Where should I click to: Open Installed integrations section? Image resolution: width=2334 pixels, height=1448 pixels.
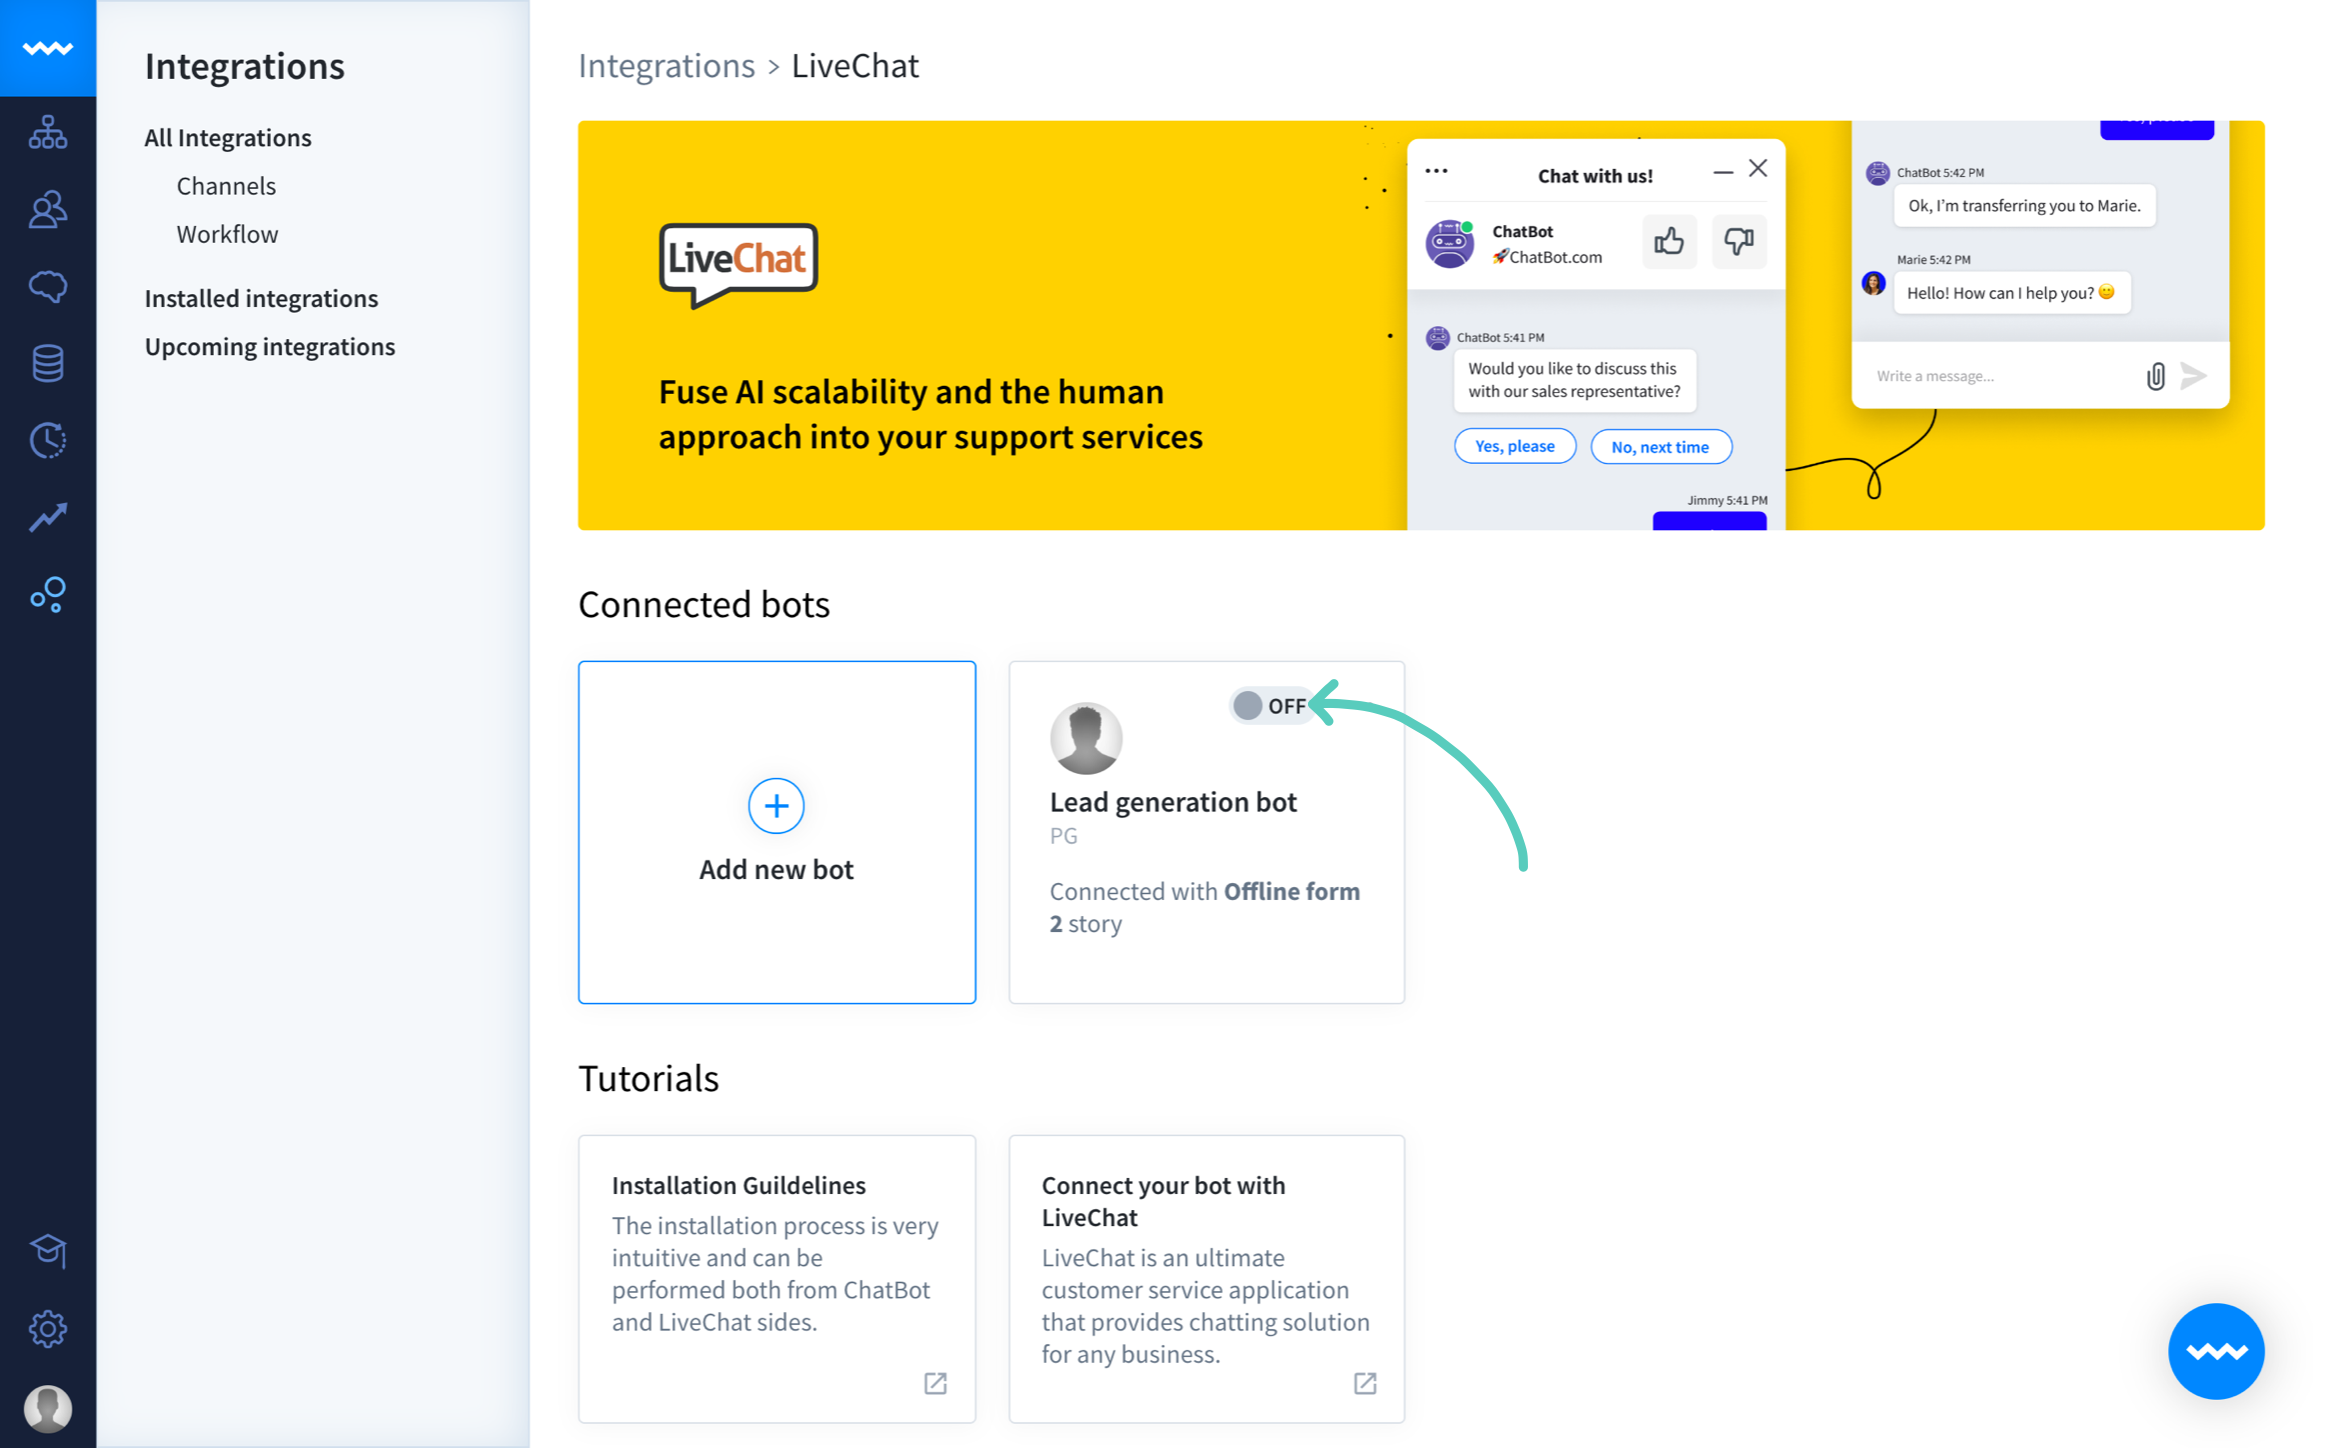[262, 297]
